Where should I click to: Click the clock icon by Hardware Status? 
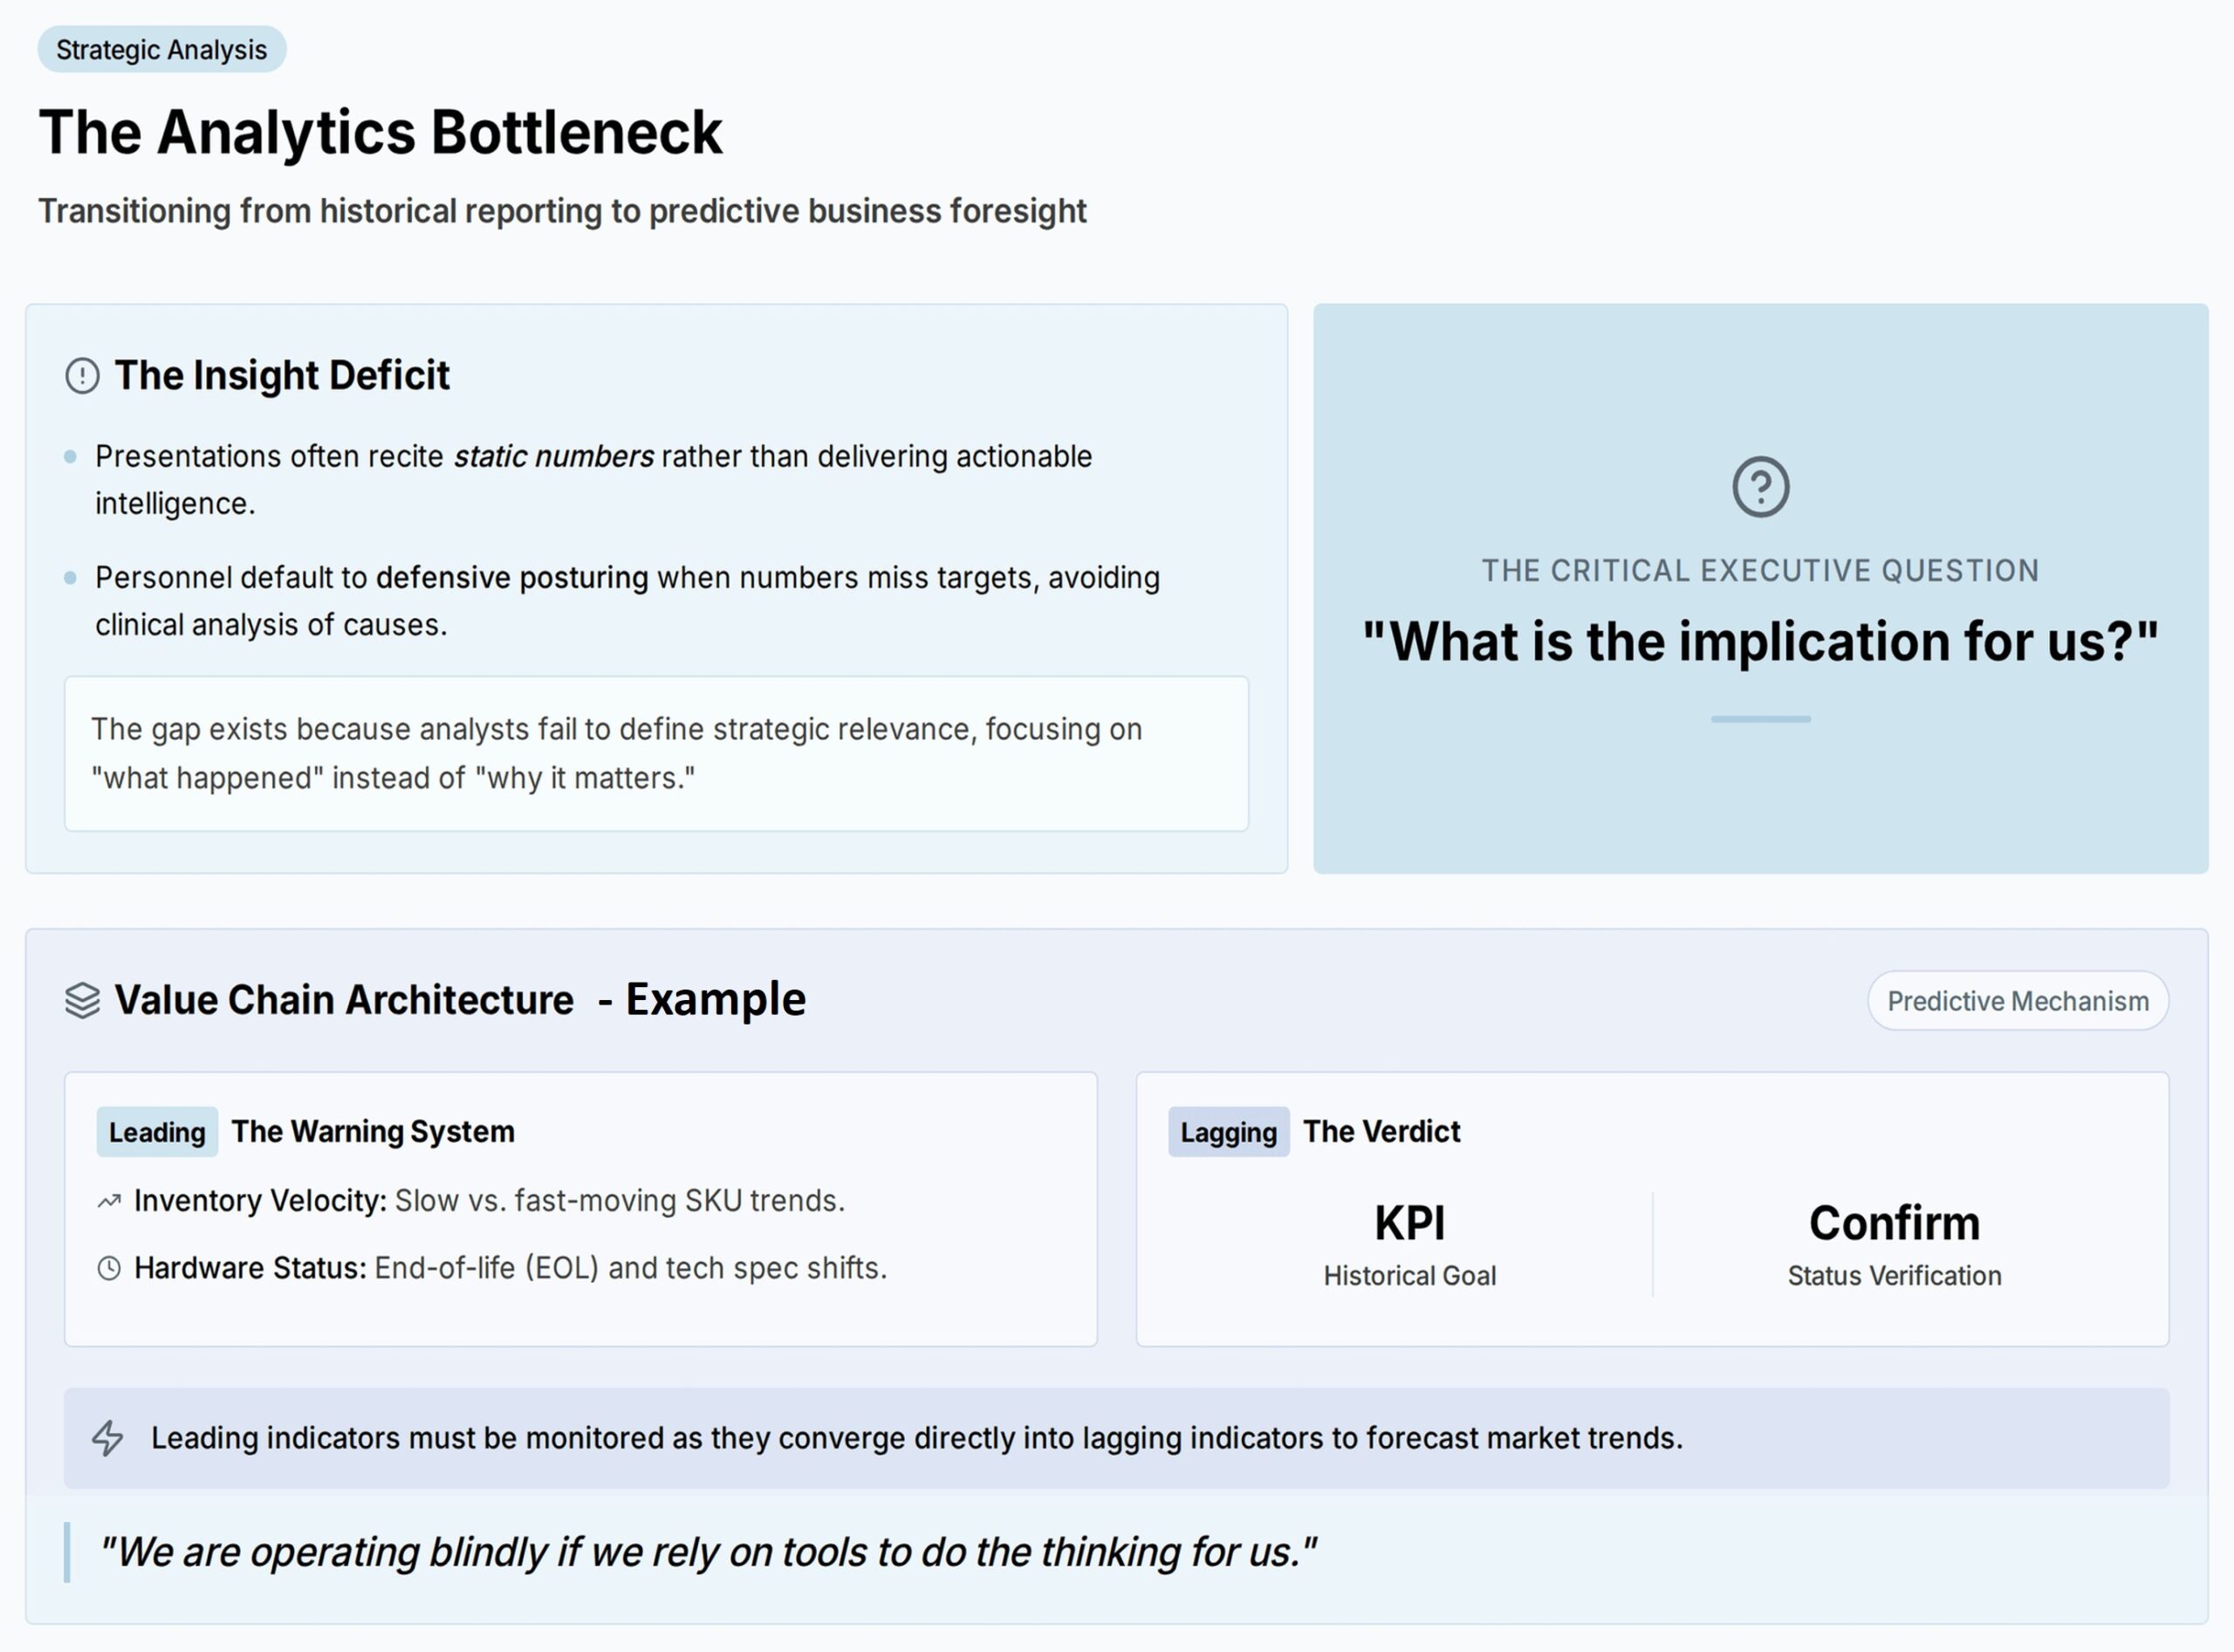tap(109, 1268)
